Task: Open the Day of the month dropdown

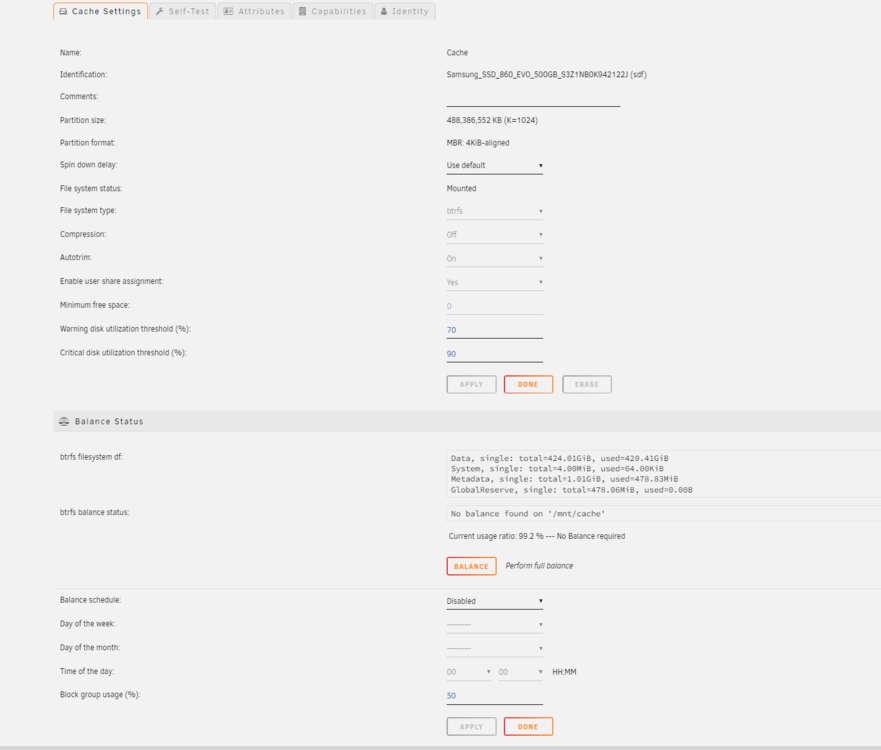Action: coord(494,649)
